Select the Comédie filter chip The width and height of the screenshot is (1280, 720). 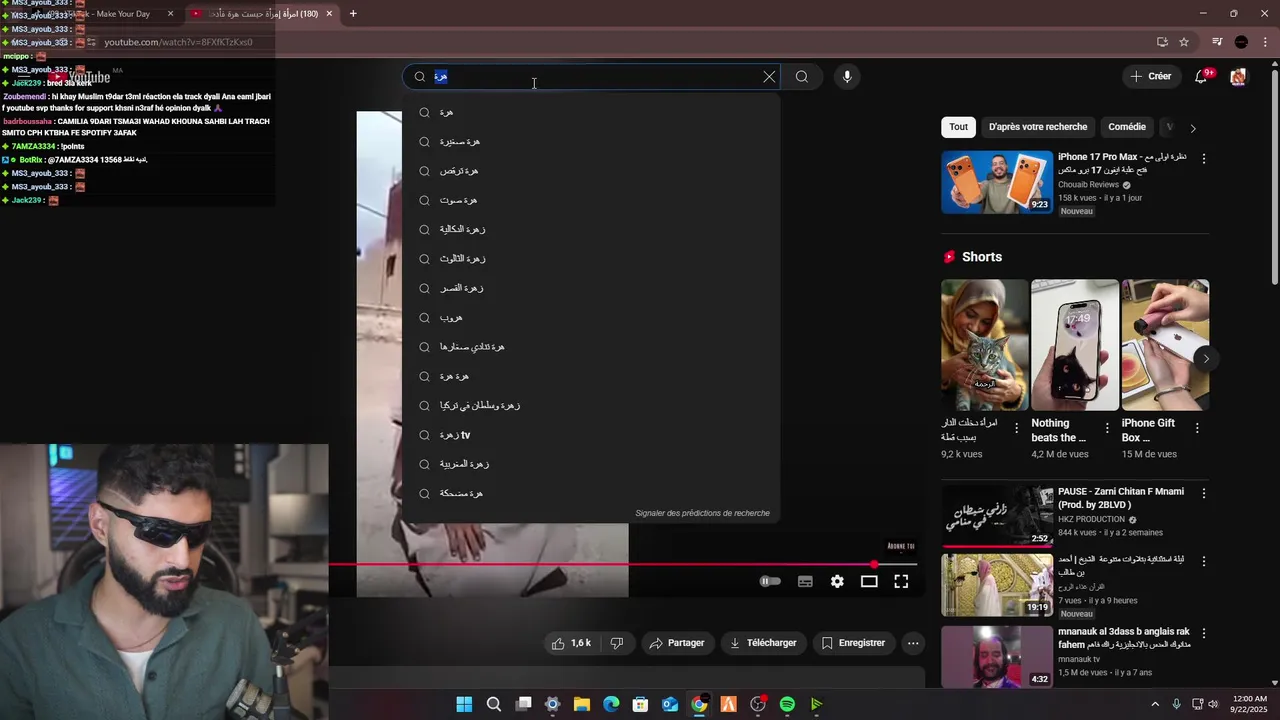click(x=1127, y=127)
